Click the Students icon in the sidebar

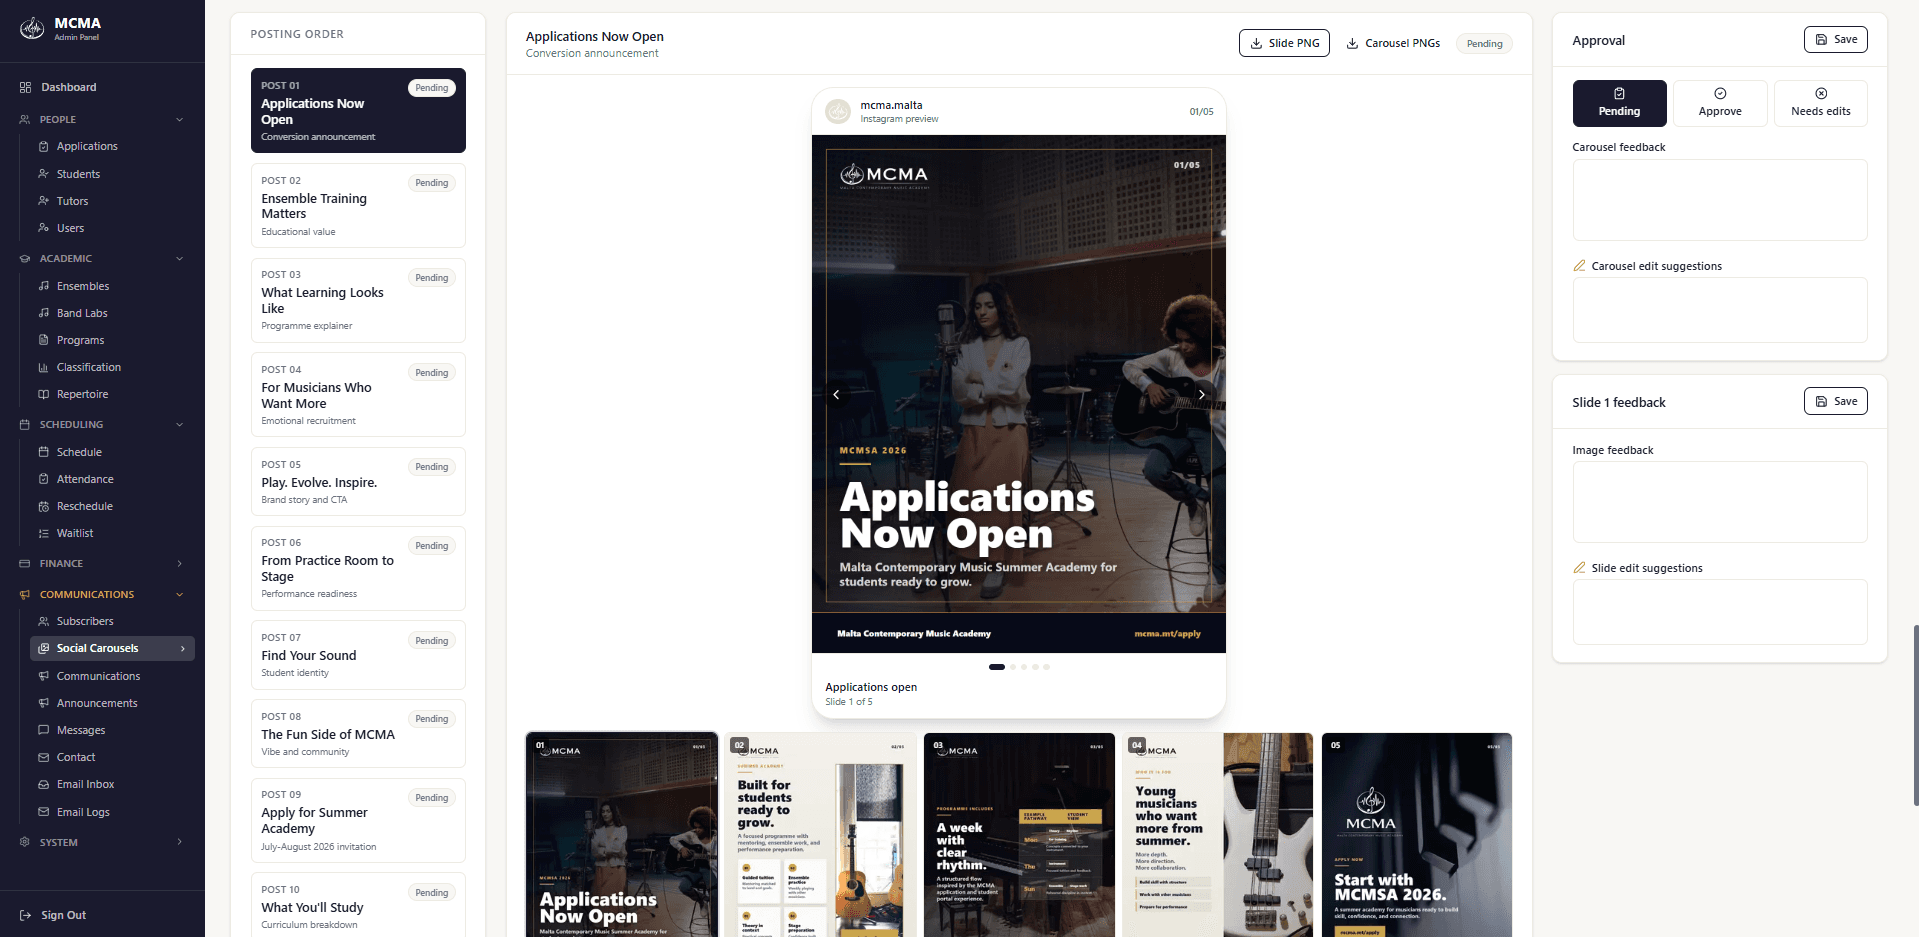[x=43, y=174]
